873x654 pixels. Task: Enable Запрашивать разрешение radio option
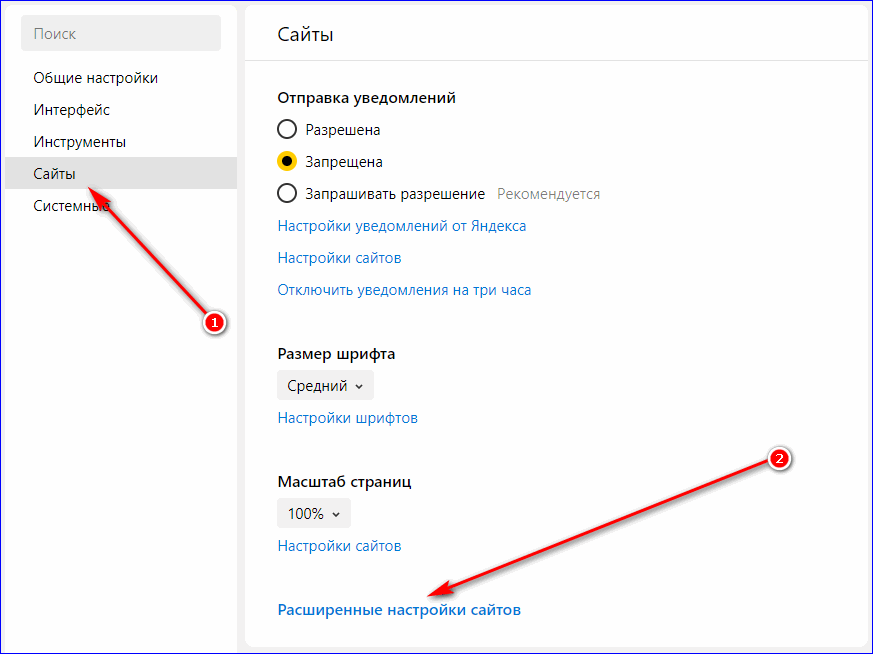pos(287,194)
